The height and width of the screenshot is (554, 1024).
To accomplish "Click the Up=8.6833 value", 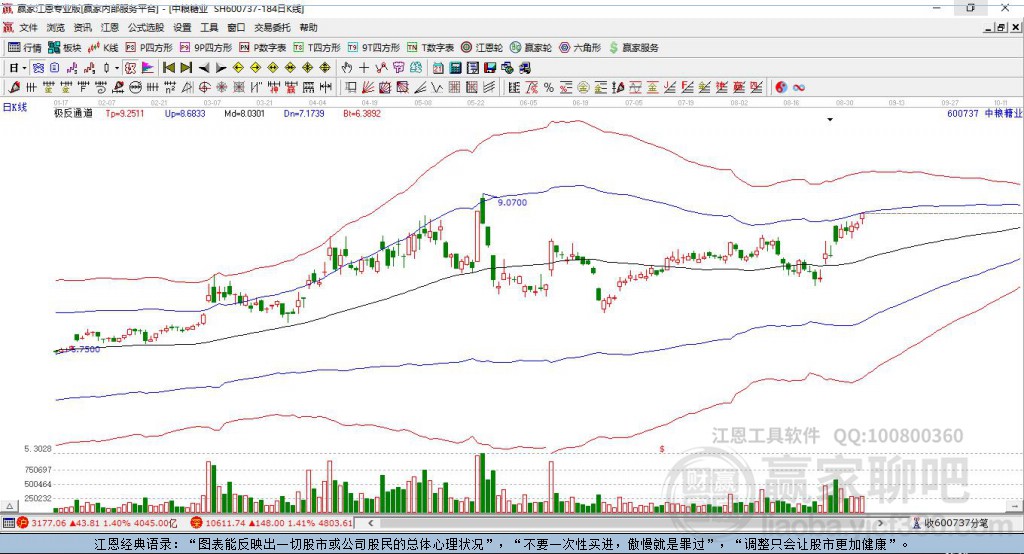I will click(x=185, y=113).
